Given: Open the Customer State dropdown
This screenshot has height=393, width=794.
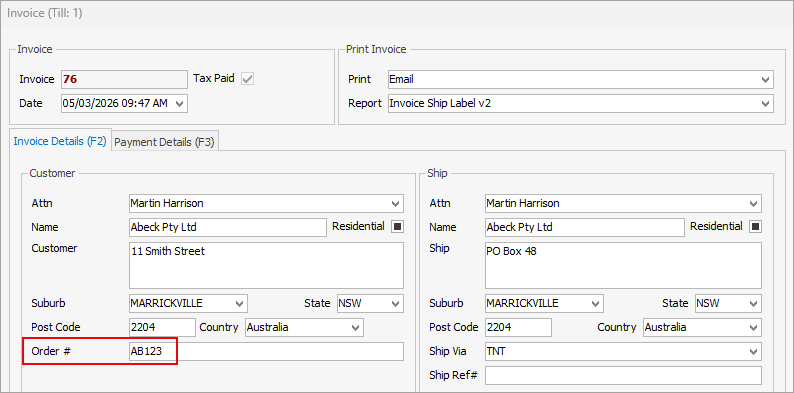Looking at the screenshot, I should tap(395, 303).
